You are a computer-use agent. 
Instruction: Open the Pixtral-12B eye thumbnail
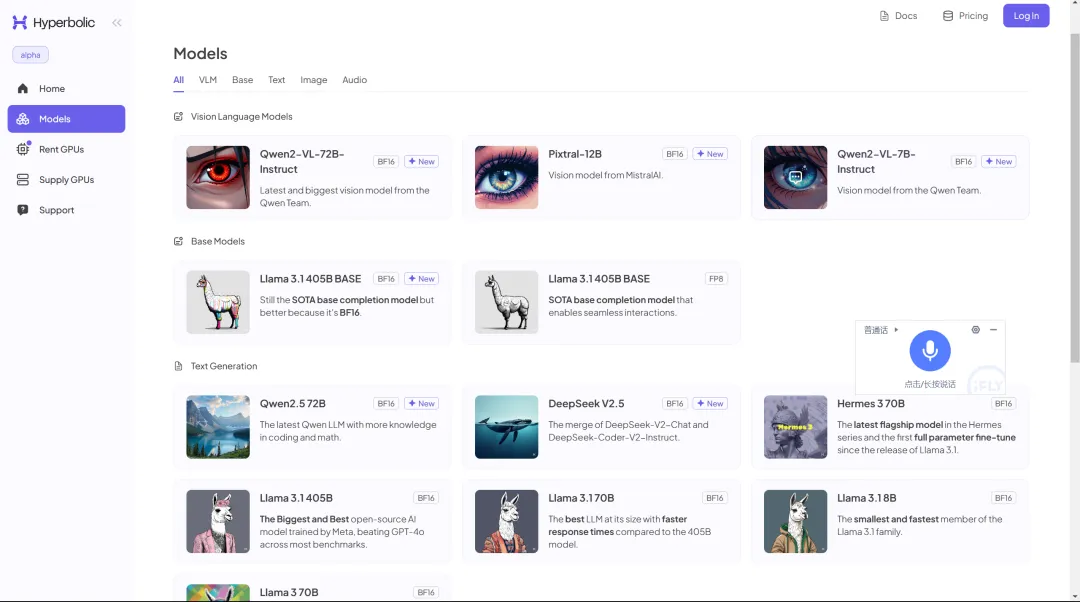click(x=506, y=178)
